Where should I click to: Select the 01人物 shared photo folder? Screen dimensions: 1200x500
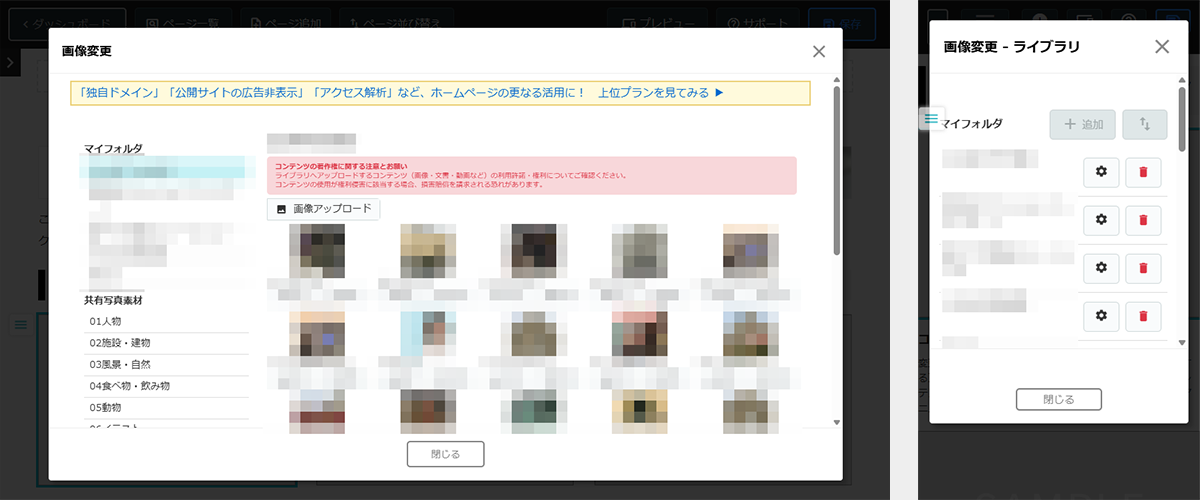click(x=105, y=322)
